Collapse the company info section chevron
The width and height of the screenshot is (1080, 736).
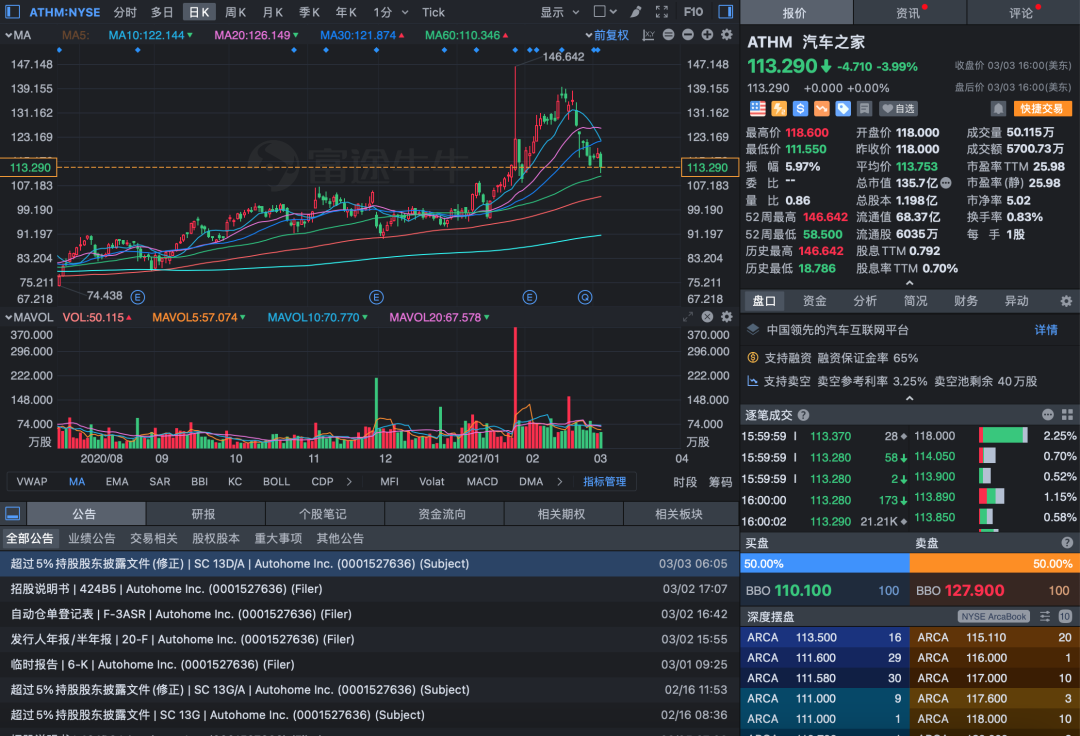pyautogui.click(x=909, y=398)
